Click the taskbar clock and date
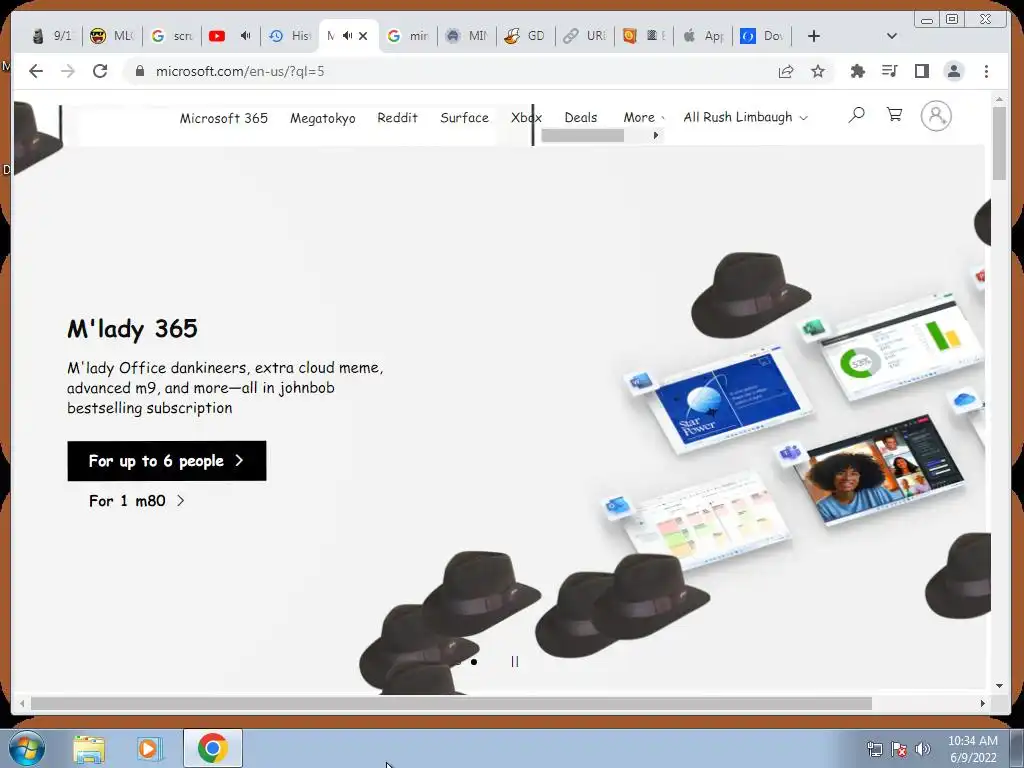 (973, 749)
